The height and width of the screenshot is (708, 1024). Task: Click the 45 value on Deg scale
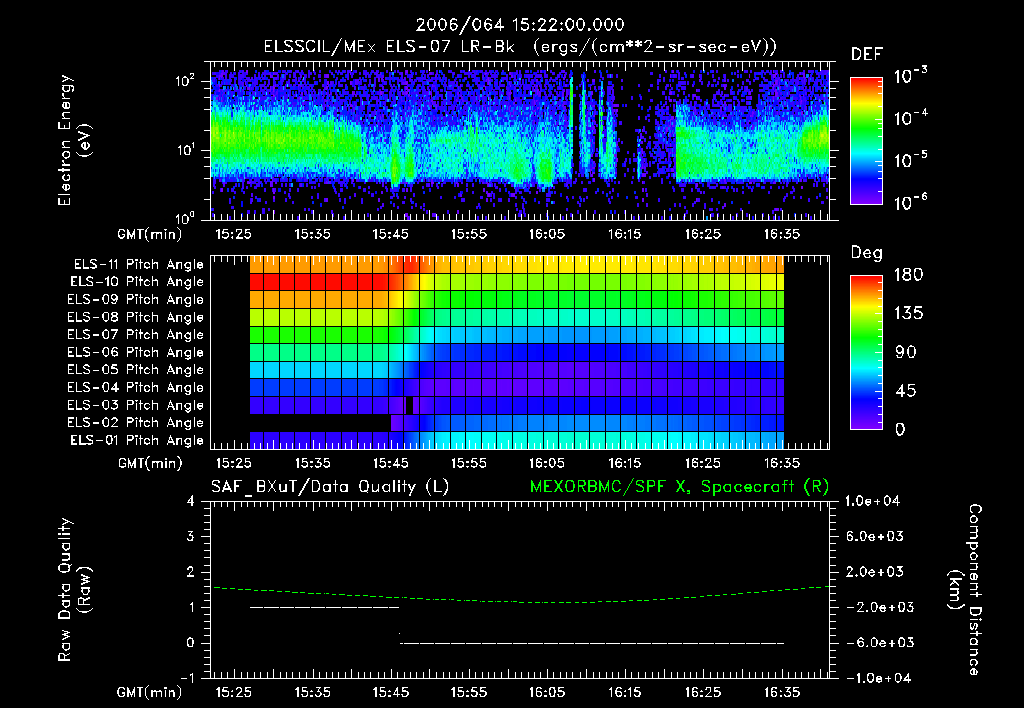pyautogui.click(x=906, y=391)
